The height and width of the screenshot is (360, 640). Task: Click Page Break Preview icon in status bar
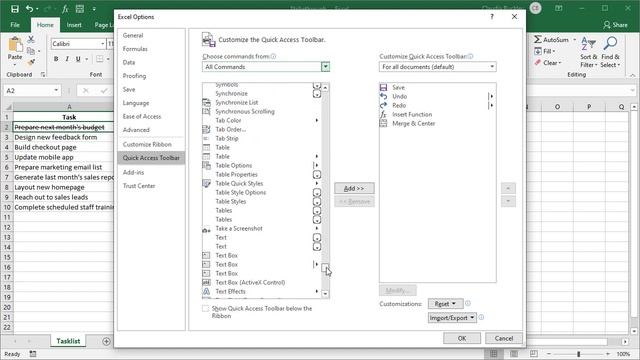(533, 354)
